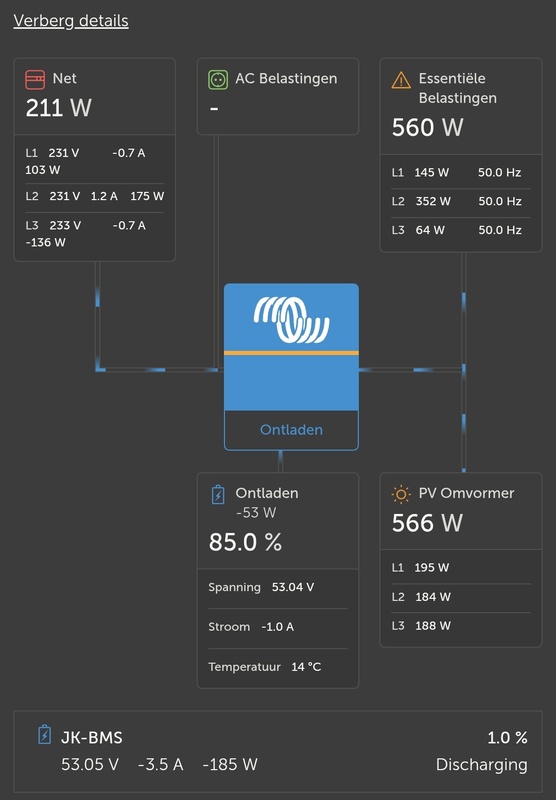Select the 'Temperatuur 14 °C' row
The width and height of the screenshot is (556, 800).
278,667
